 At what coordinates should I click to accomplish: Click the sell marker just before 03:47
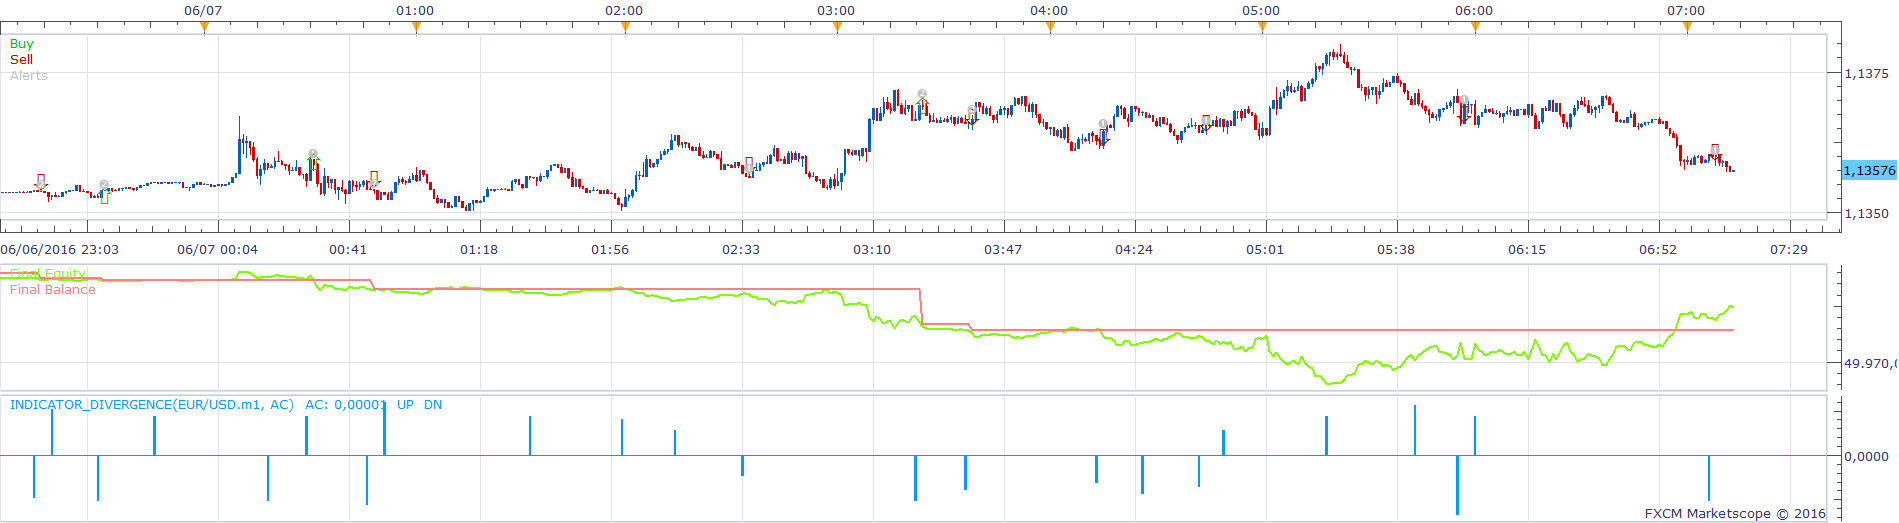[x=972, y=115]
